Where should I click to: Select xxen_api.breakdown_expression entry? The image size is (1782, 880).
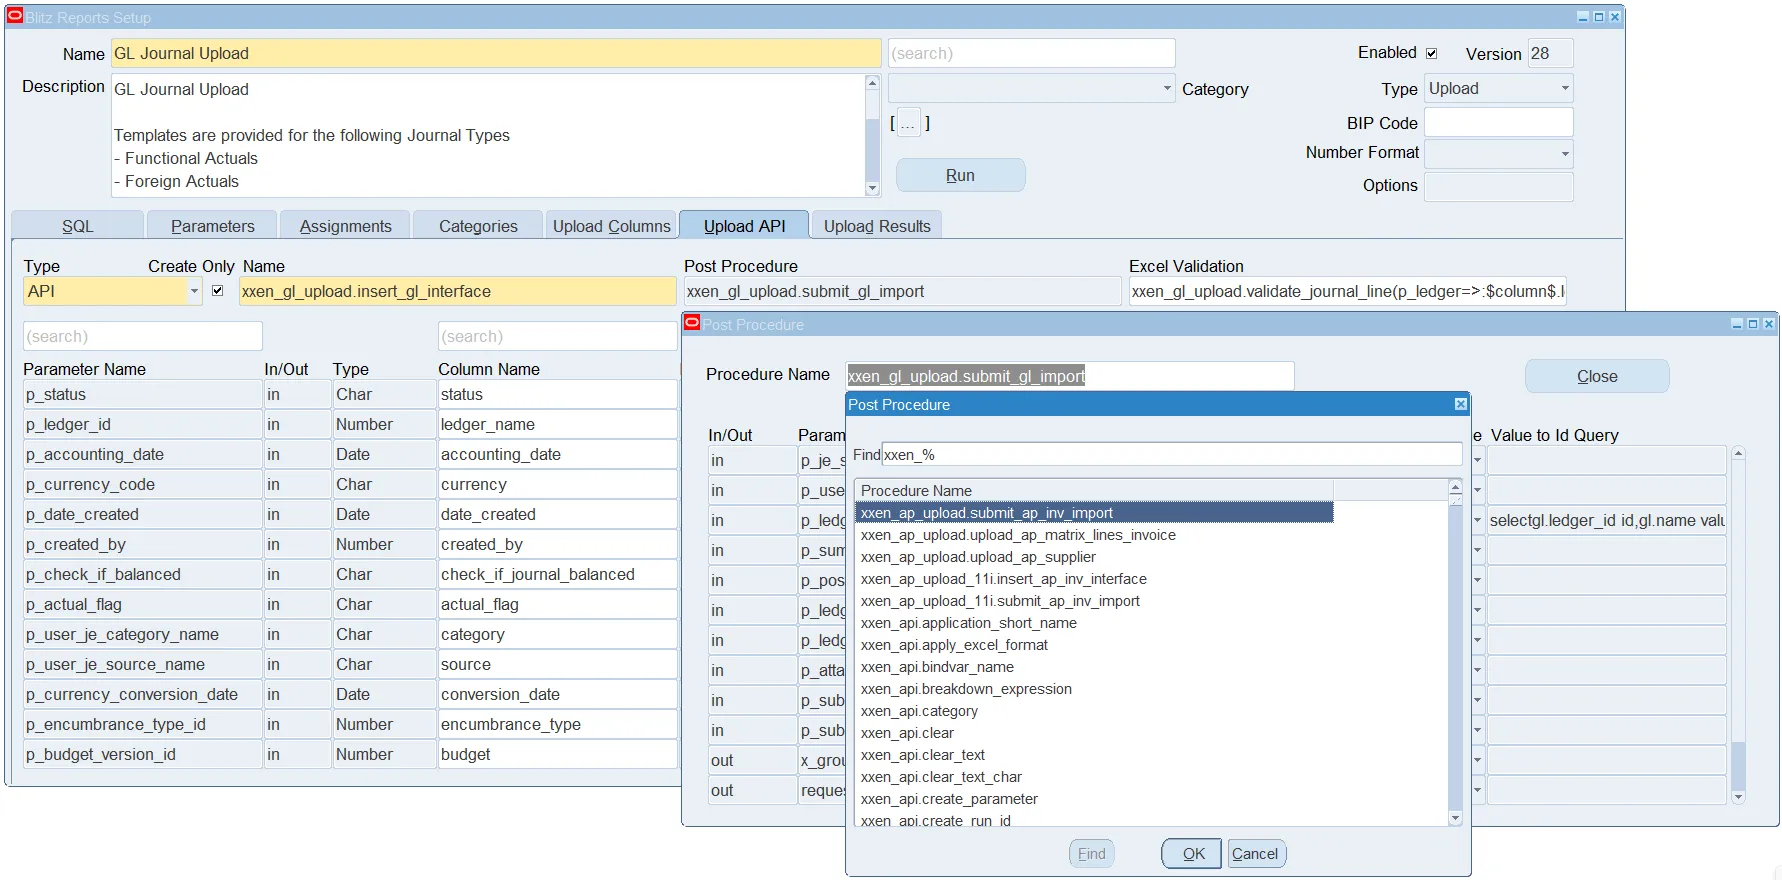(x=966, y=689)
